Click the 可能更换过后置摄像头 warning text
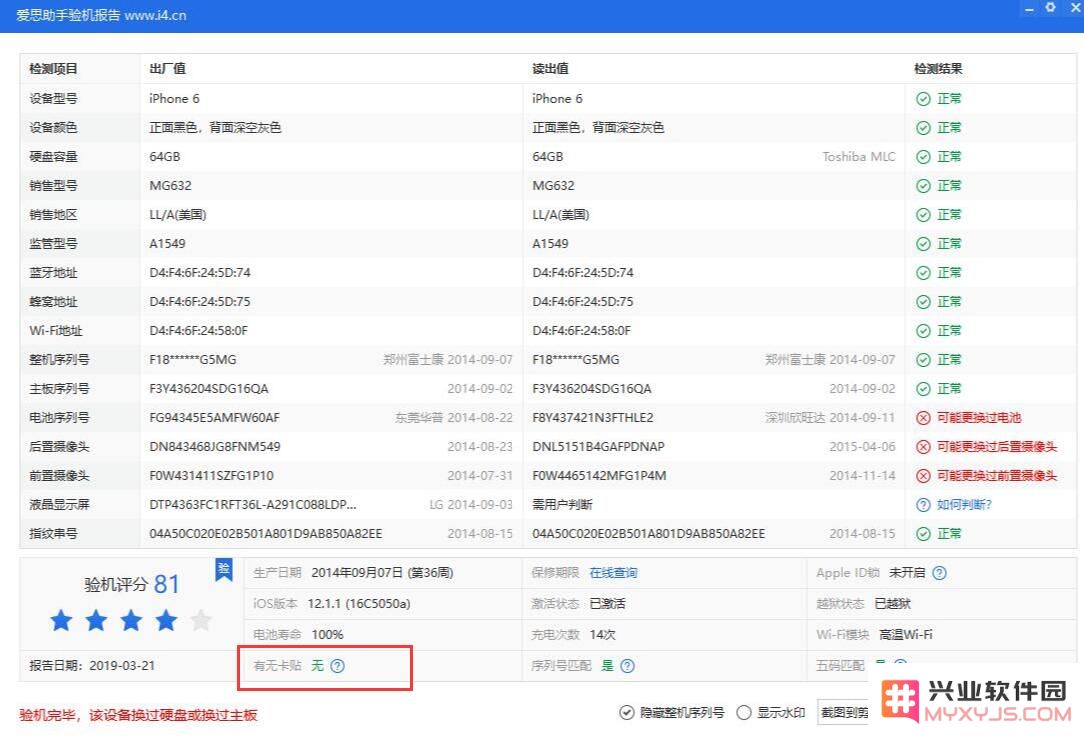Image resolution: width=1084 pixels, height=738 pixels. 997,447
